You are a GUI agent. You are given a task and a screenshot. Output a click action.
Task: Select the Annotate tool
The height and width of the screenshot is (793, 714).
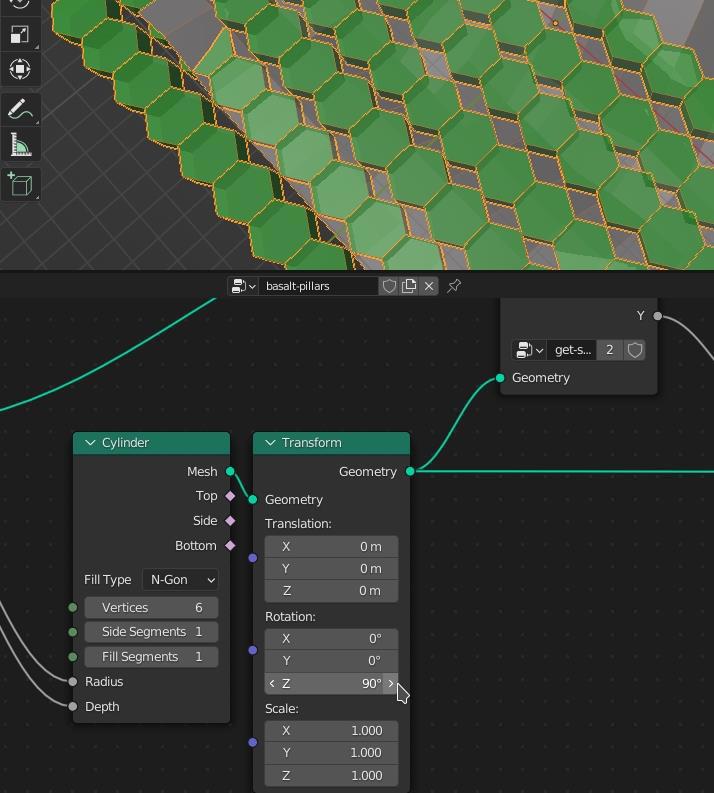(20, 110)
